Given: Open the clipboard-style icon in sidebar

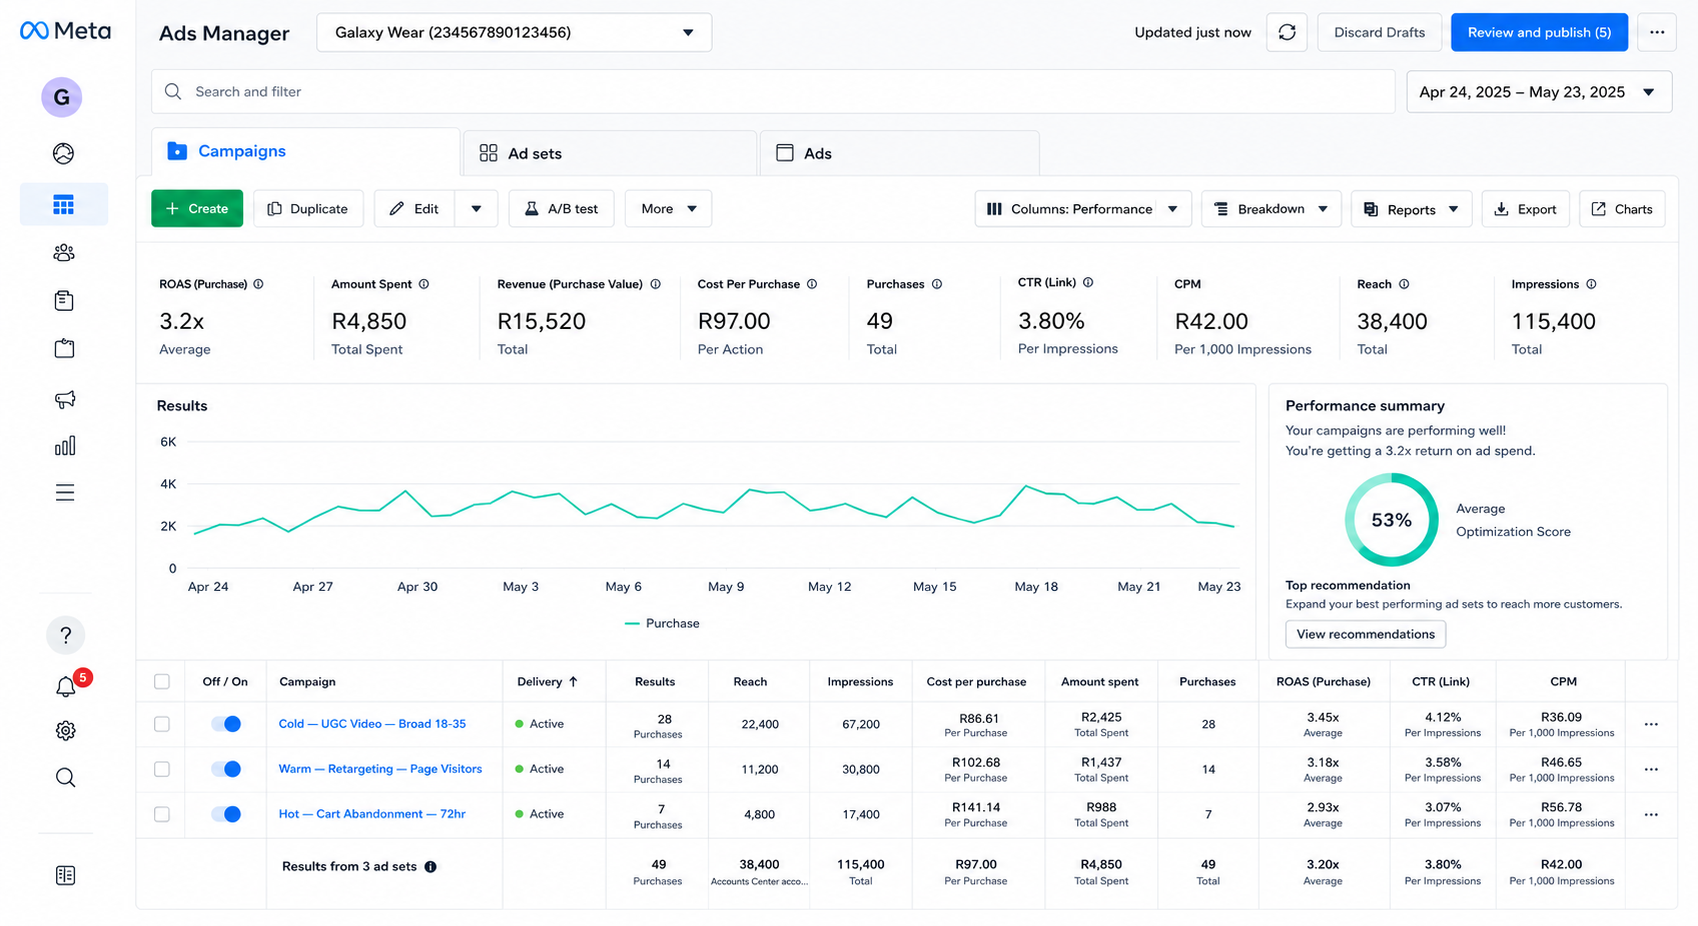Looking at the screenshot, I should 64,349.
